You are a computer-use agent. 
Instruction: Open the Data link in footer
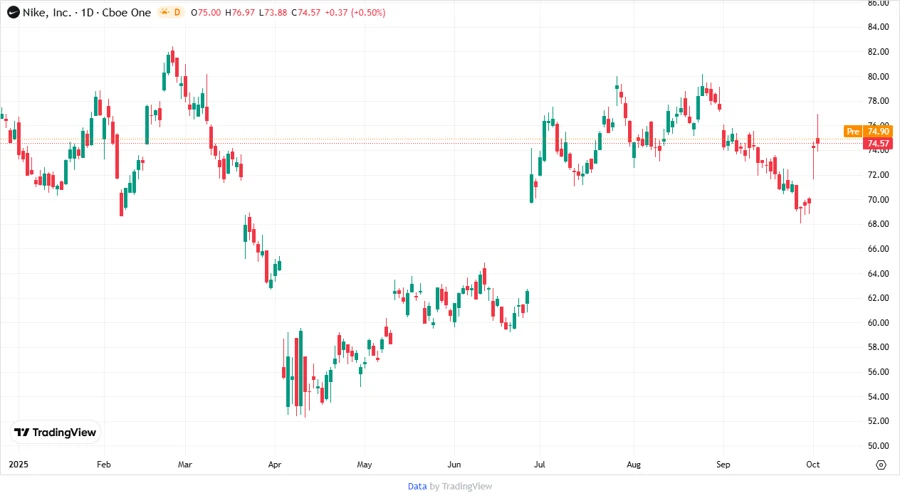[x=417, y=486]
